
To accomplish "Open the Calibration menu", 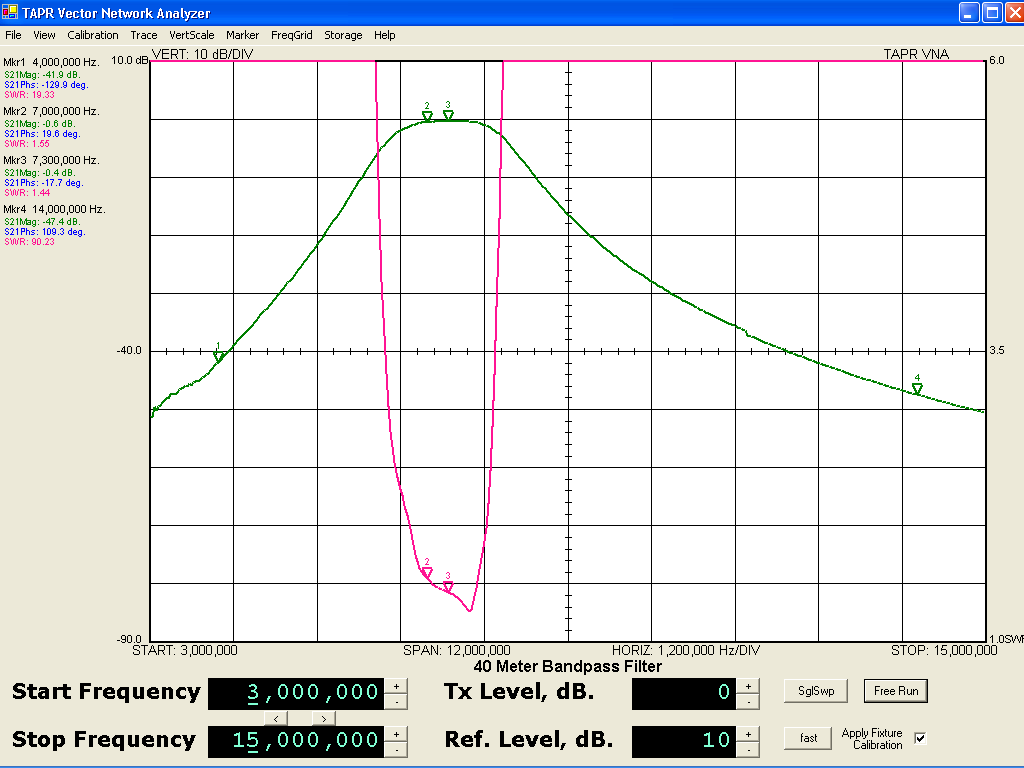I will [93, 35].
